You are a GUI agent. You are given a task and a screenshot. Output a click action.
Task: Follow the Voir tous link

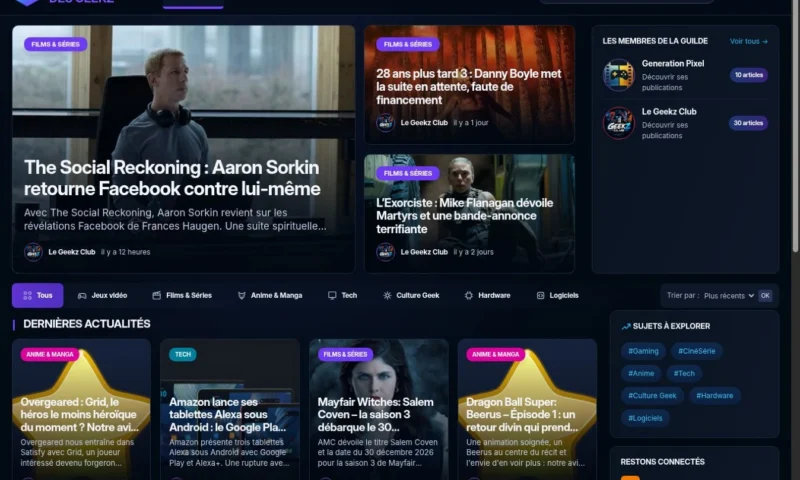(x=748, y=41)
